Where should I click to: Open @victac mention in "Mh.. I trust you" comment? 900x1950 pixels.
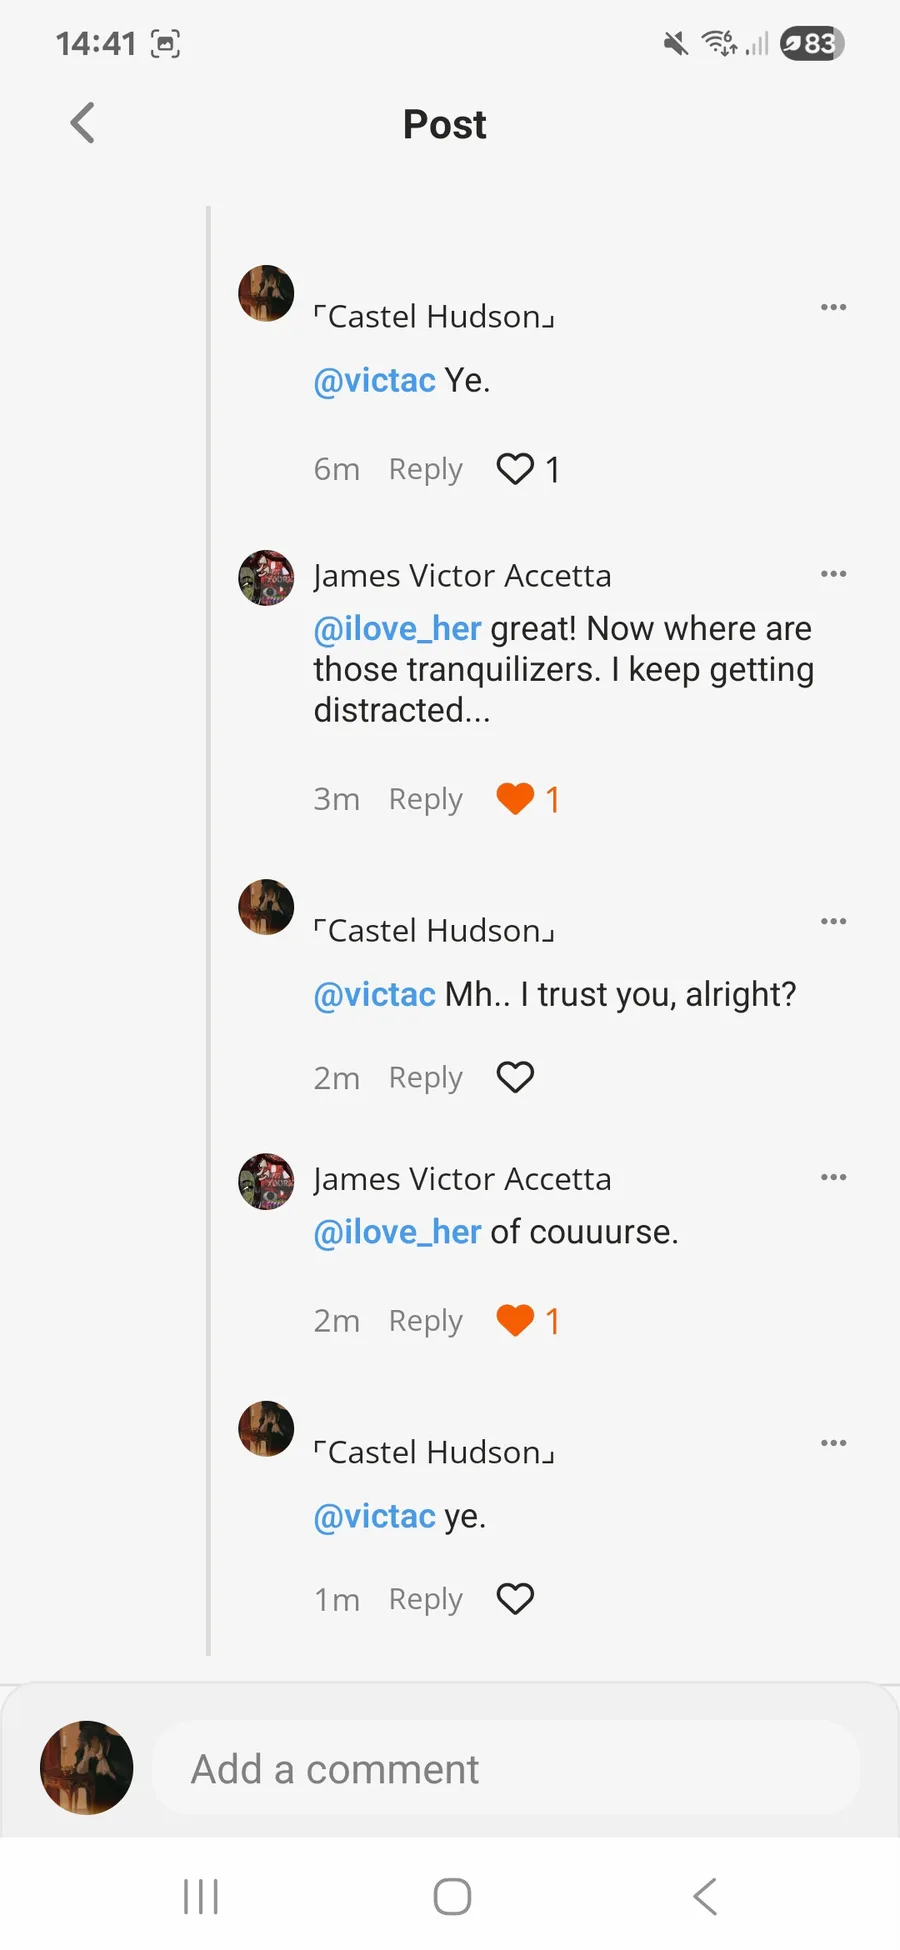click(x=374, y=995)
